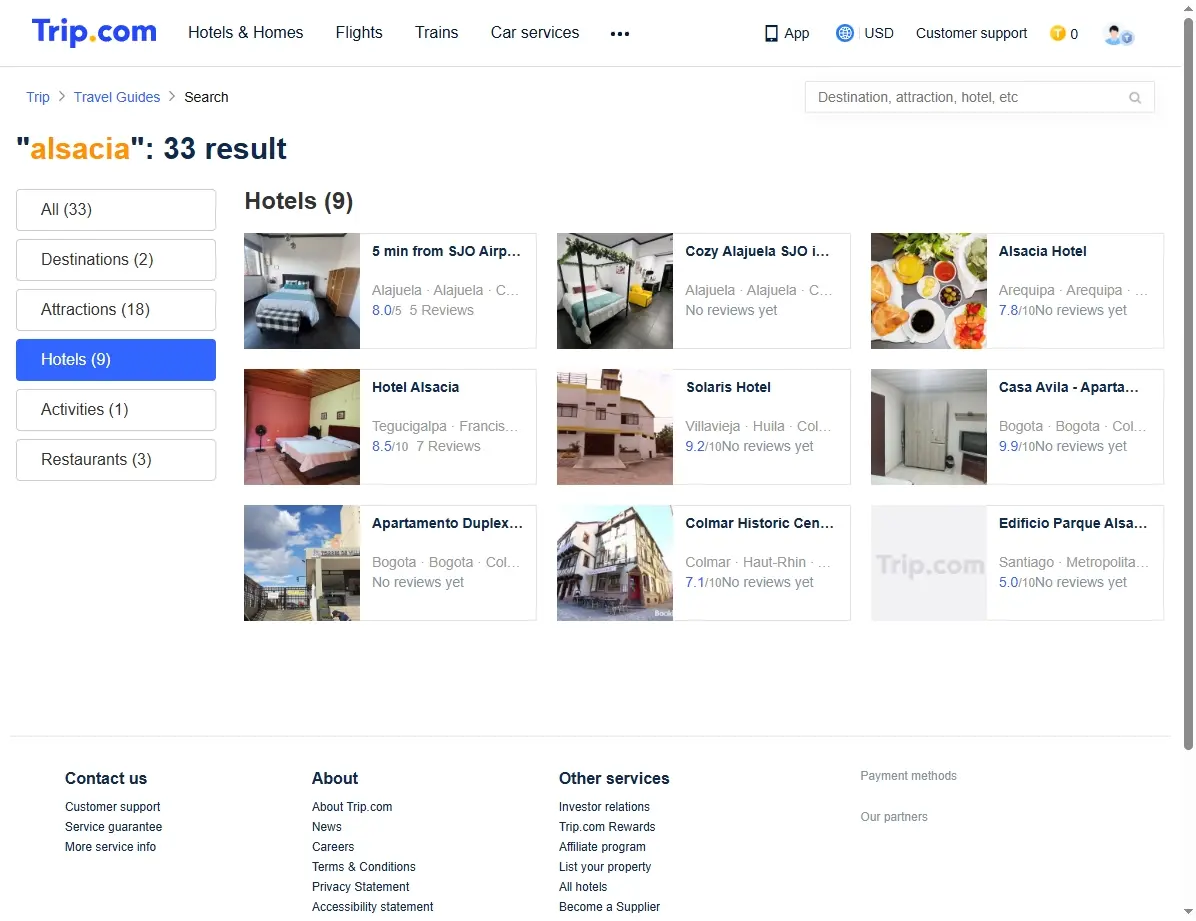Viewport: 1196px width, 921px height.
Task: Open Colmar Historic Center photo
Action: [615, 563]
